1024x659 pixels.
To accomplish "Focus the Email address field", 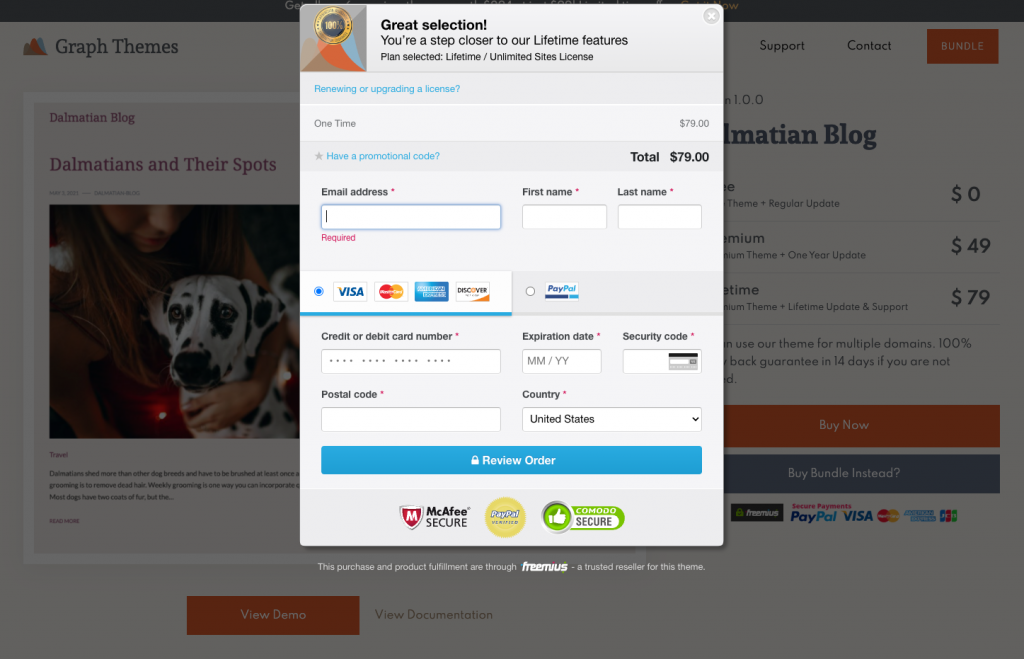I will point(411,217).
